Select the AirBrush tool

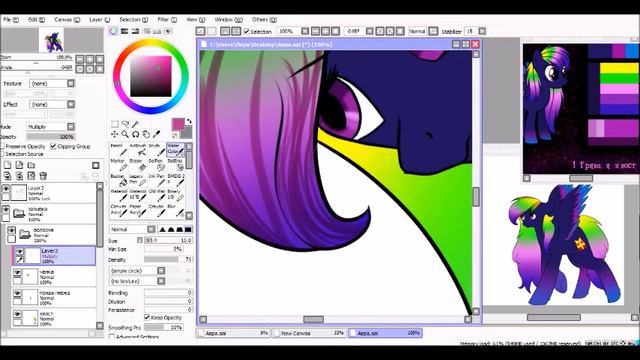pos(138,149)
